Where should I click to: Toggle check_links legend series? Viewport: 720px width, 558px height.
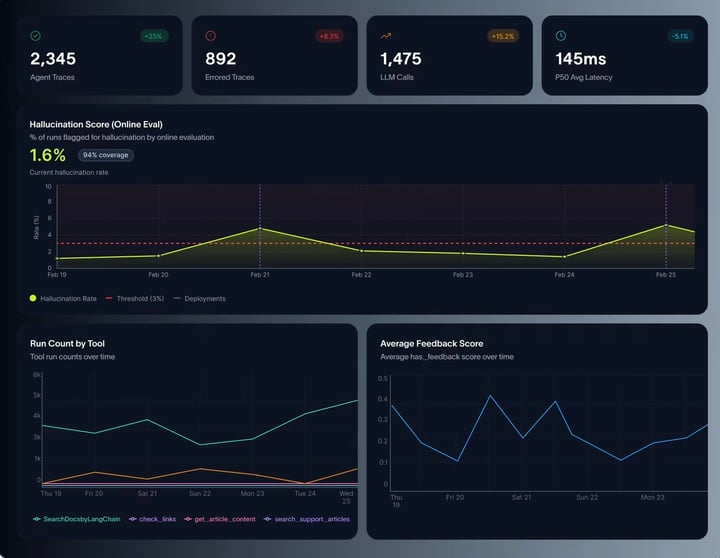(152, 519)
